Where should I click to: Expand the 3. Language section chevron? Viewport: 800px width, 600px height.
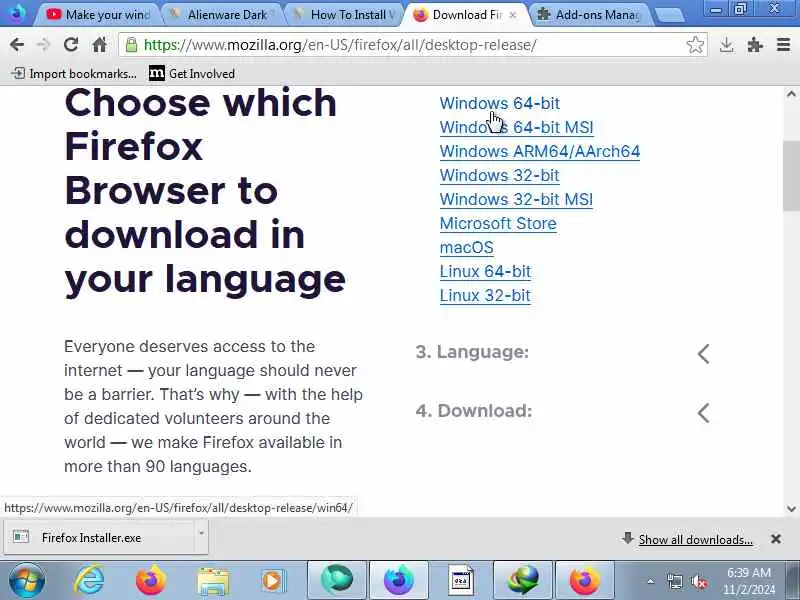tap(704, 354)
